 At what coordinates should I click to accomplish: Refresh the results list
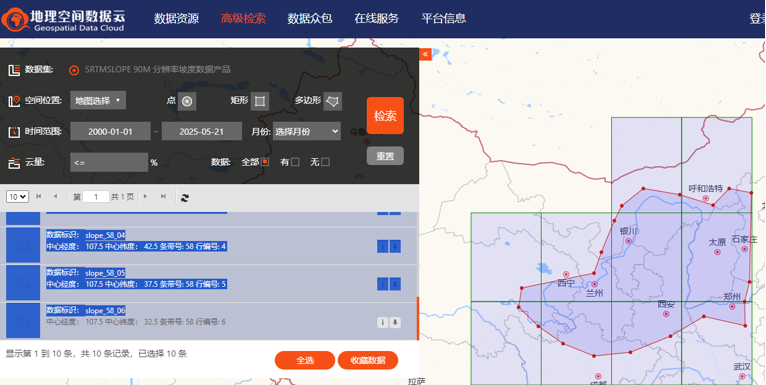click(185, 197)
